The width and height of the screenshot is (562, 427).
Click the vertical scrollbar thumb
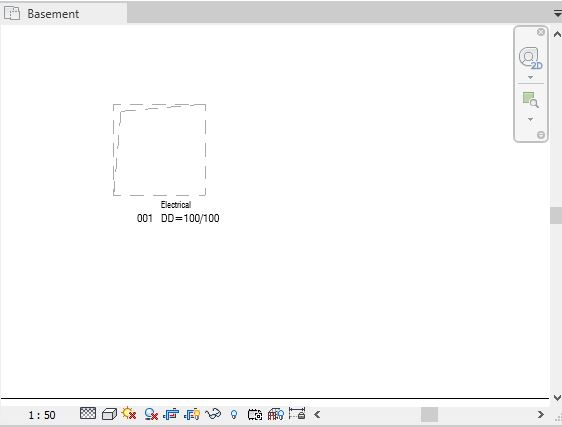click(x=556, y=215)
